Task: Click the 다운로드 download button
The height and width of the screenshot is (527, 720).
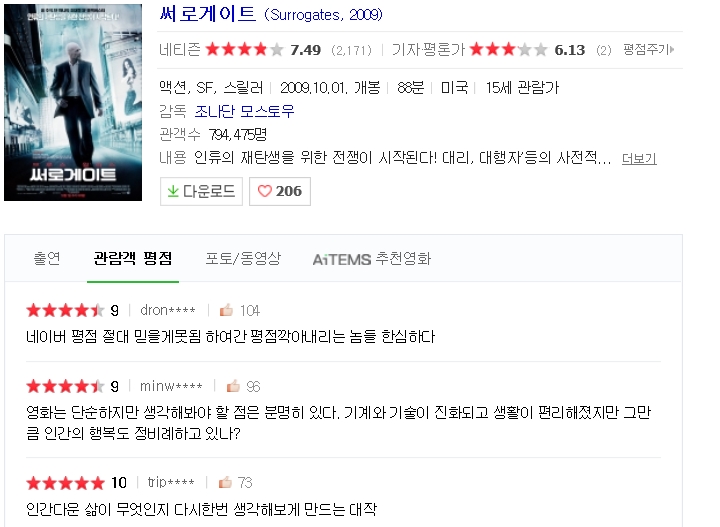Action: (201, 191)
